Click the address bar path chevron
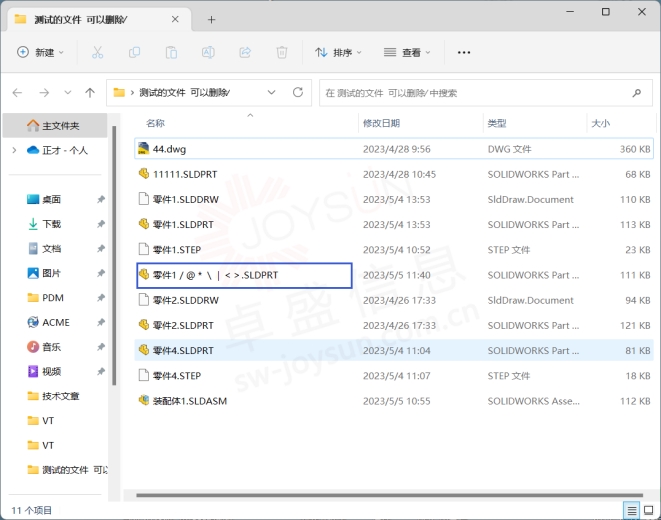This screenshot has width=661, height=520. 132,92
